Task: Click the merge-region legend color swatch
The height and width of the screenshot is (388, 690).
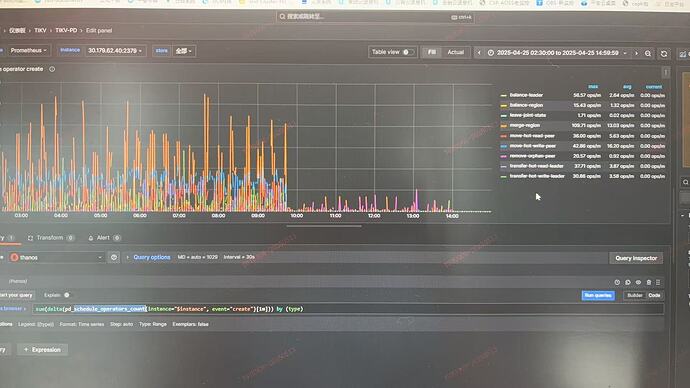Action: [x=503, y=126]
